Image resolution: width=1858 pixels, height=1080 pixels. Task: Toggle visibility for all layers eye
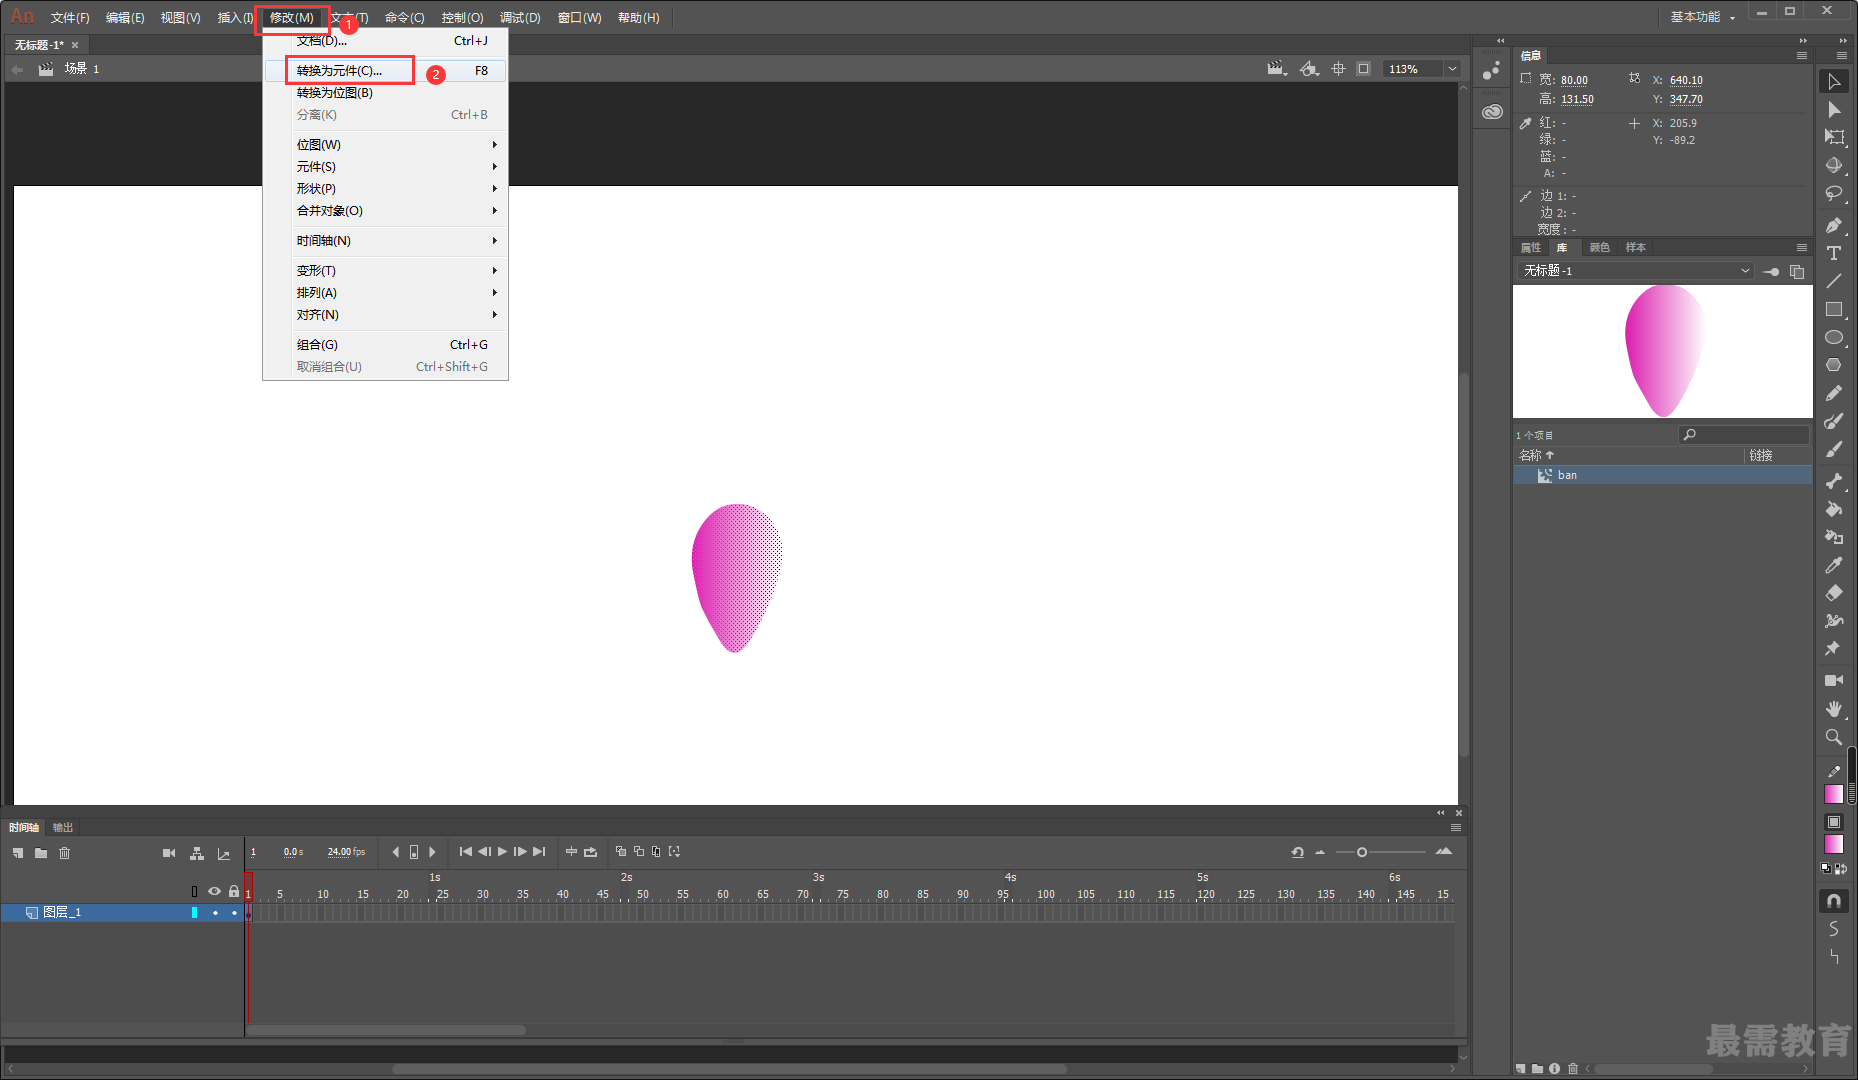pyautogui.click(x=214, y=891)
